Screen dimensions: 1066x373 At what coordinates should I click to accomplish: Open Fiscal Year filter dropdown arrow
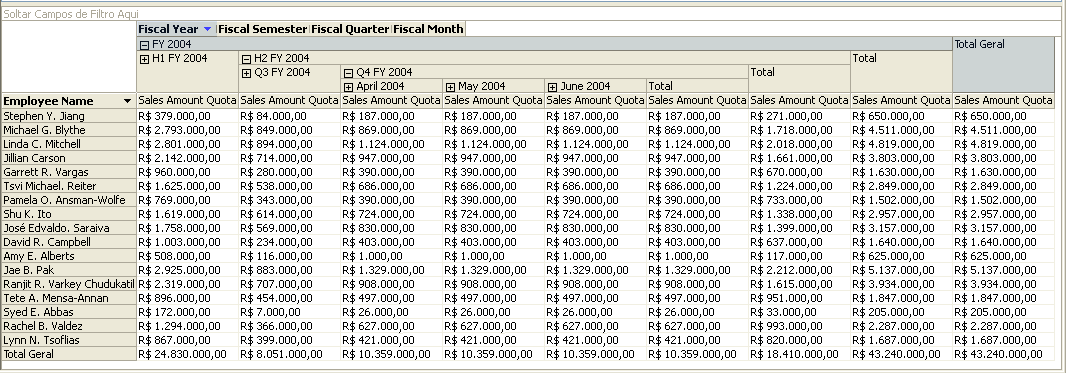pos(207,29)
